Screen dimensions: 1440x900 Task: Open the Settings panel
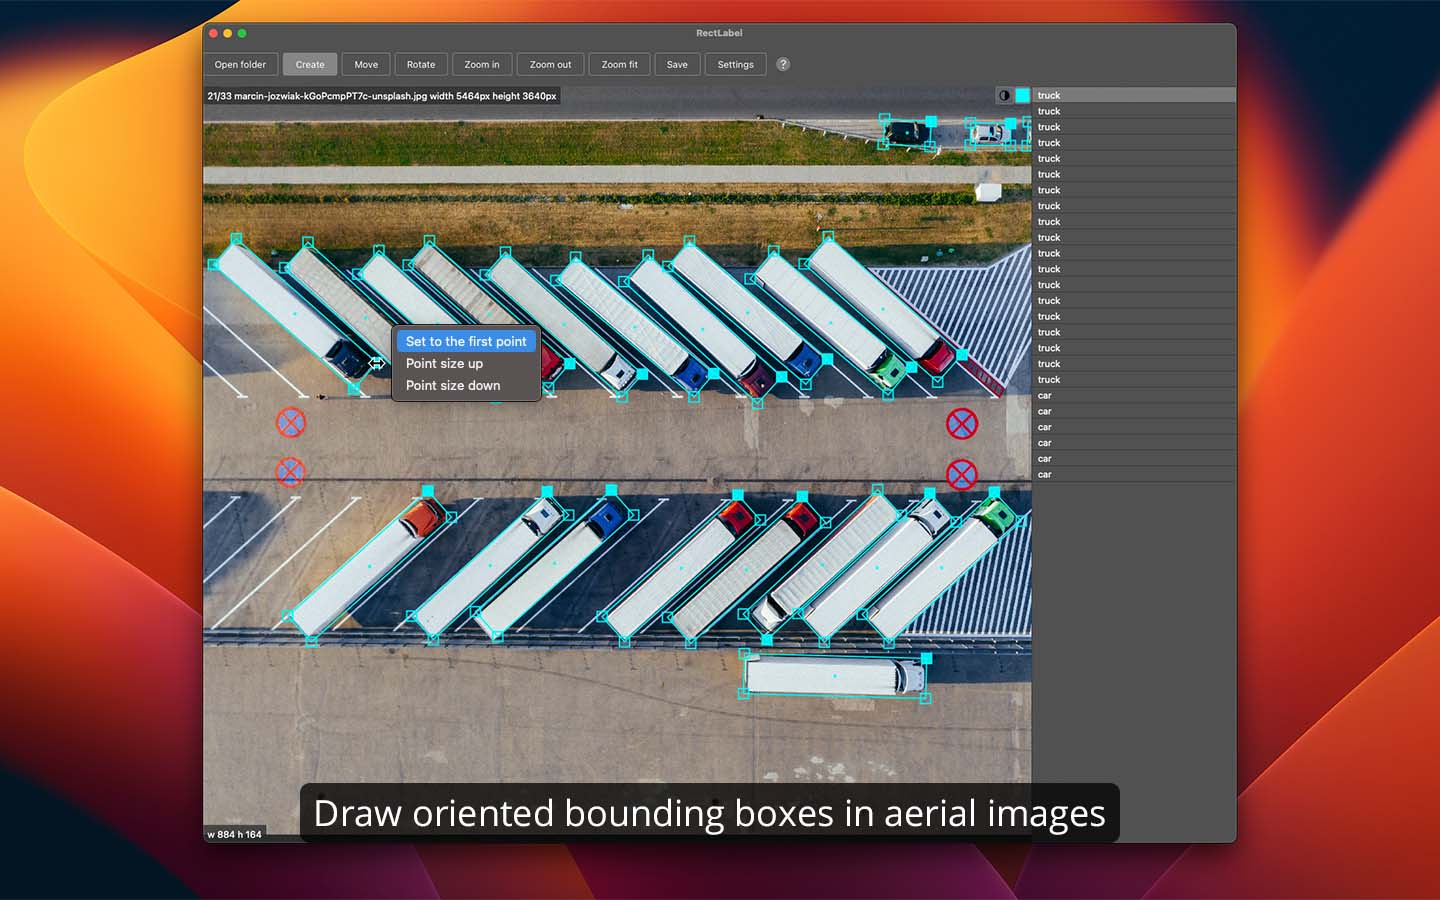point(735,64)
